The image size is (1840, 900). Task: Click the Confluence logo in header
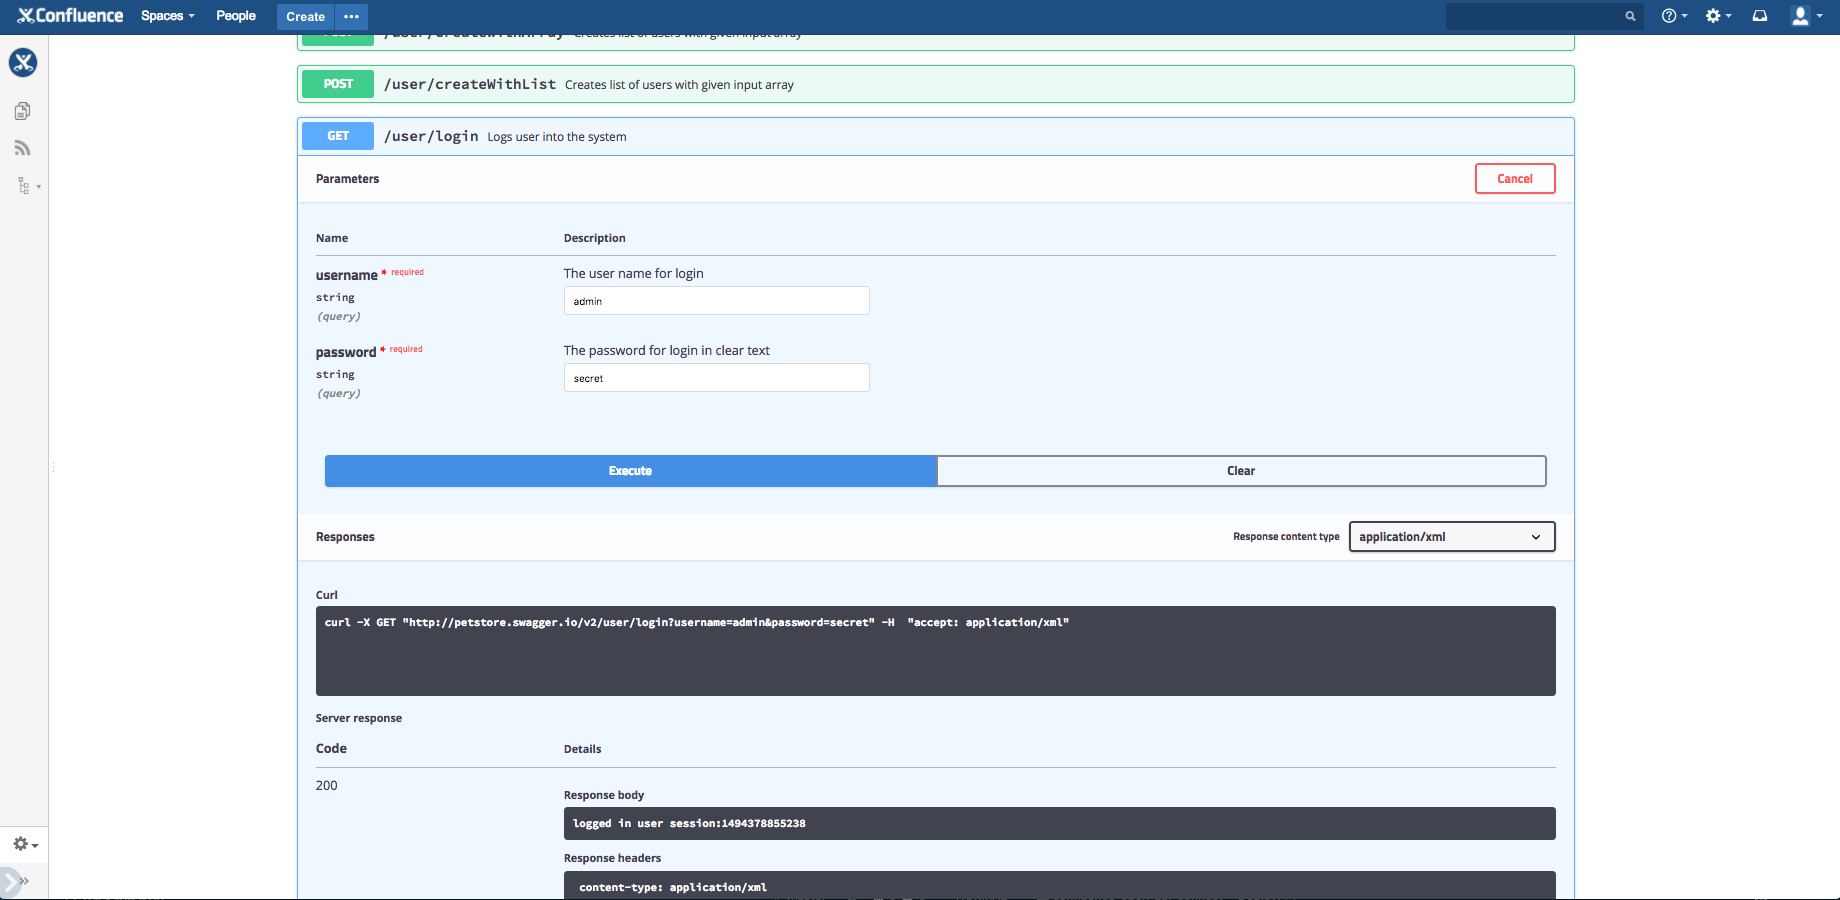coord(70,16)
